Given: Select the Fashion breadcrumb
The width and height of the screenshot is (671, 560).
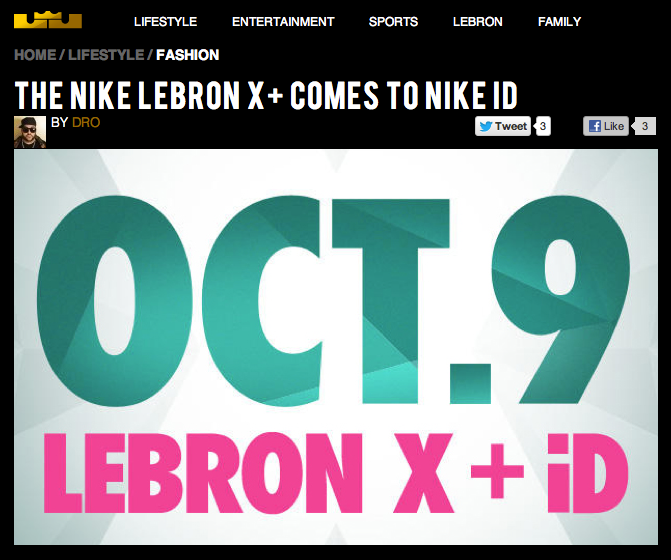Looking at the screenshot, I should tap(187, 55).
